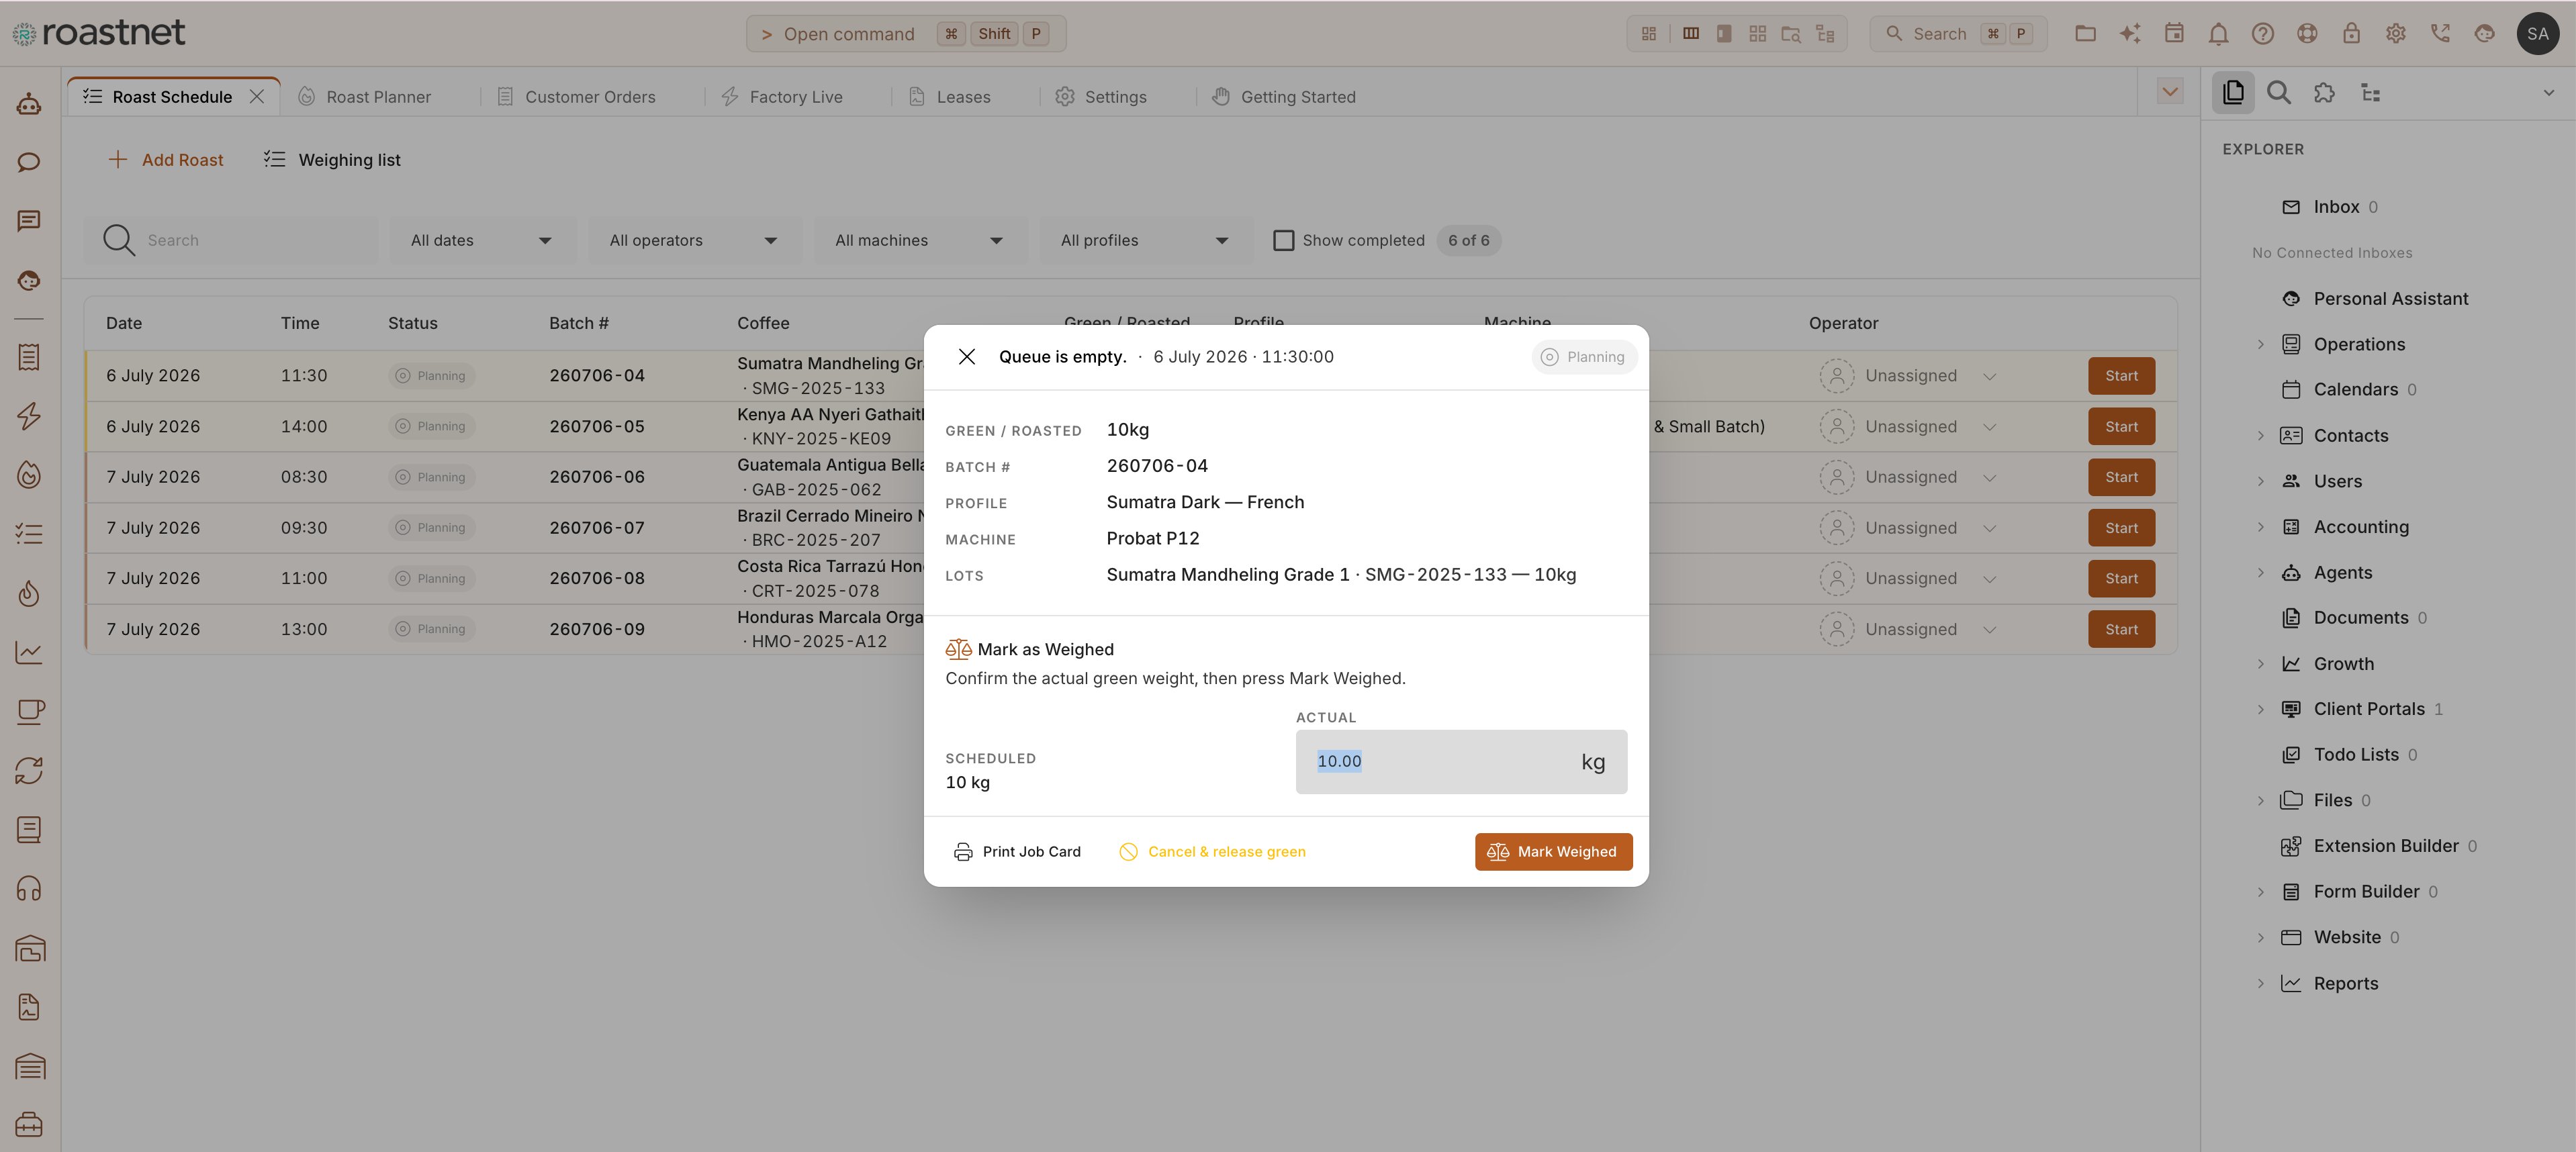
Task: Switch to the Settings tab
Action: [x=1102, y=97]
